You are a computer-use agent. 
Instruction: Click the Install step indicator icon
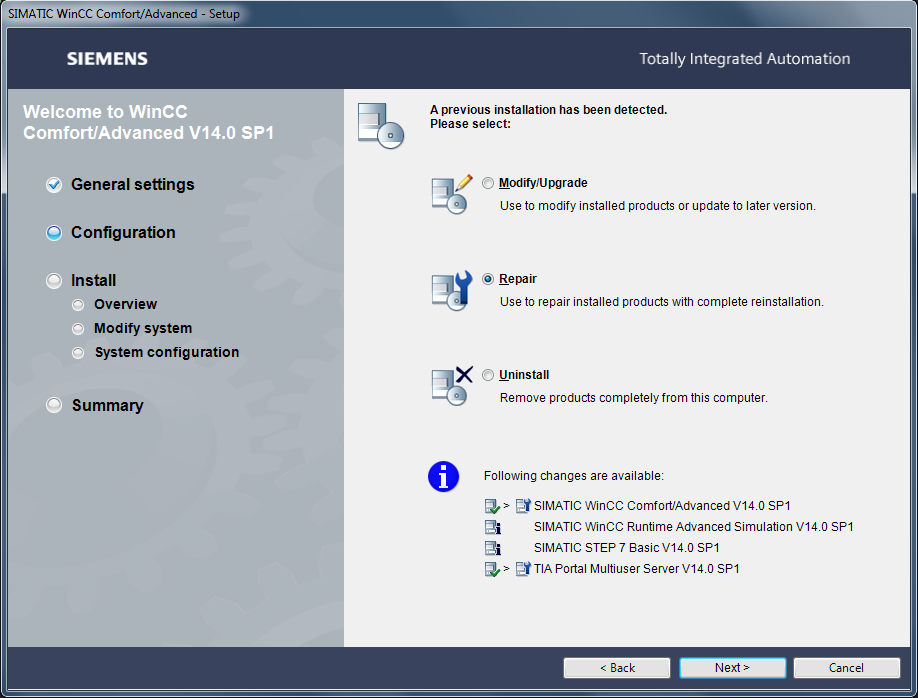(54, 281)
